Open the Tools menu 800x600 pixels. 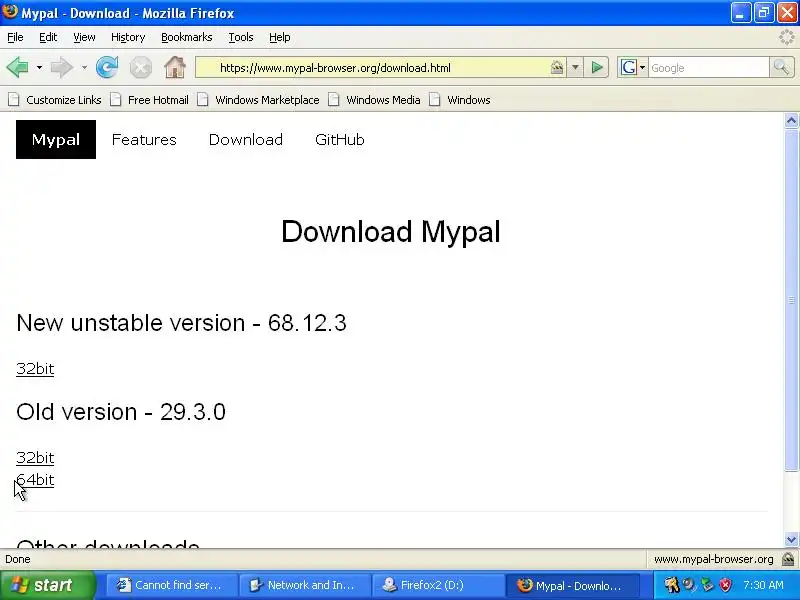(241, 37)
